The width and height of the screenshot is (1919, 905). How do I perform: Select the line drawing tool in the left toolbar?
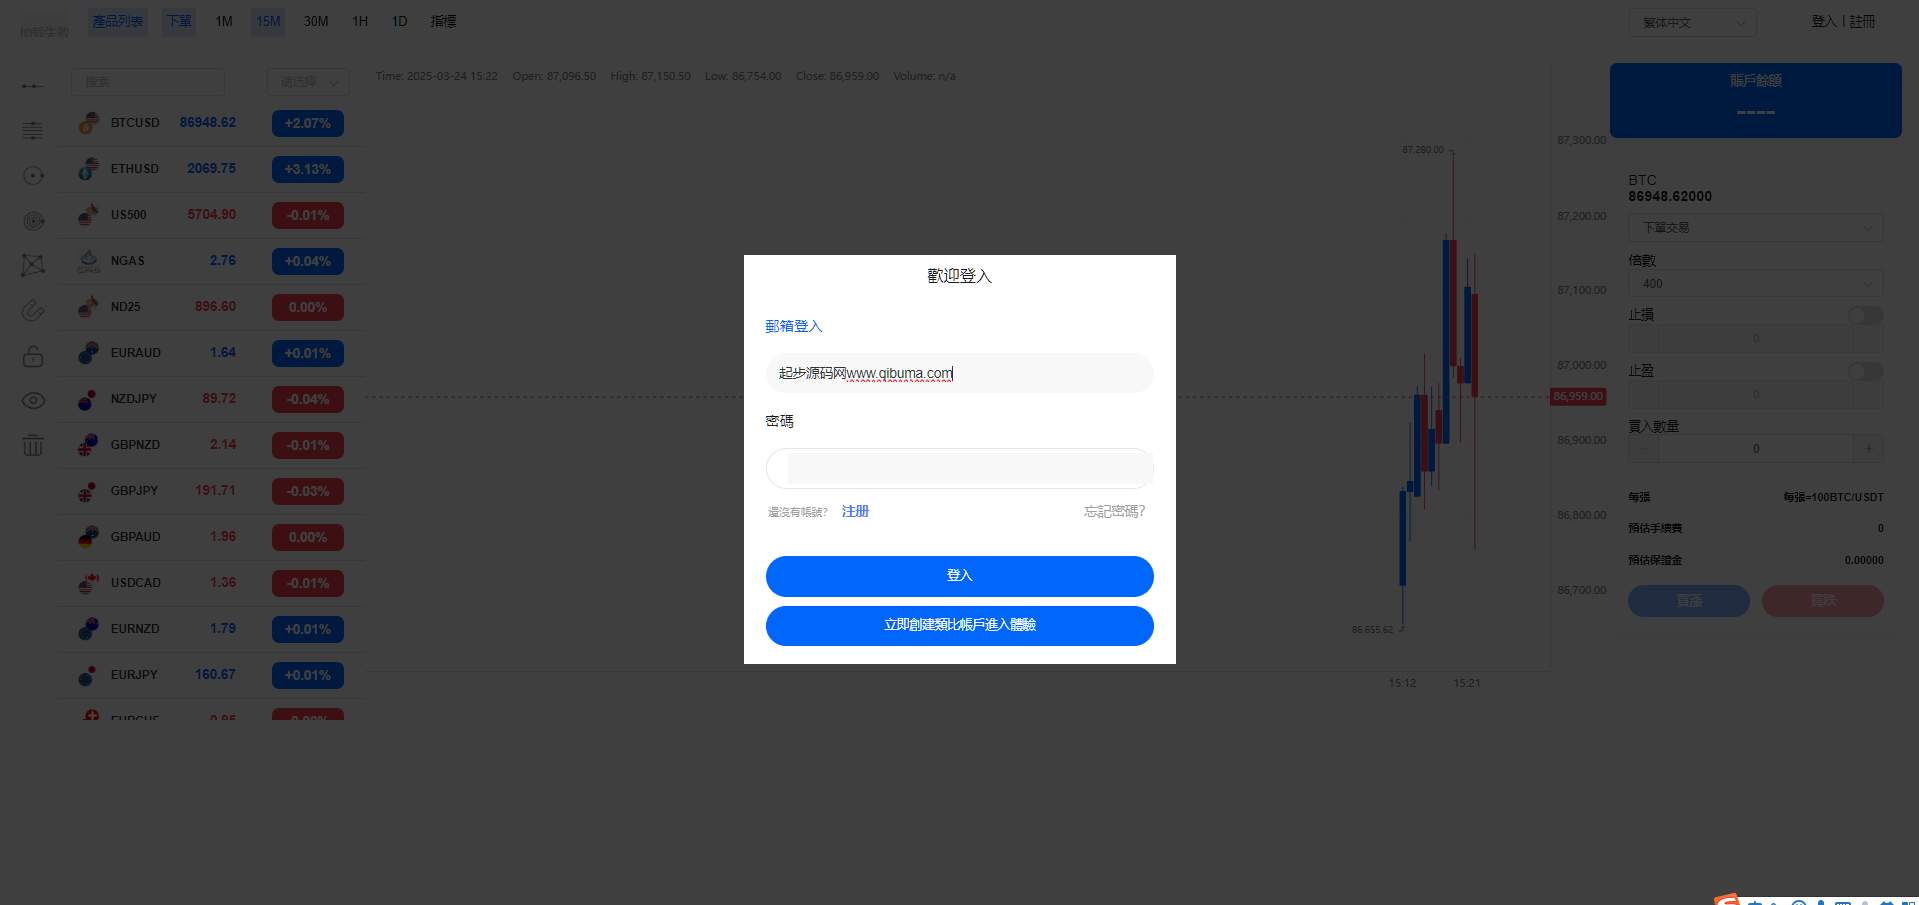[x=33, y=86]
